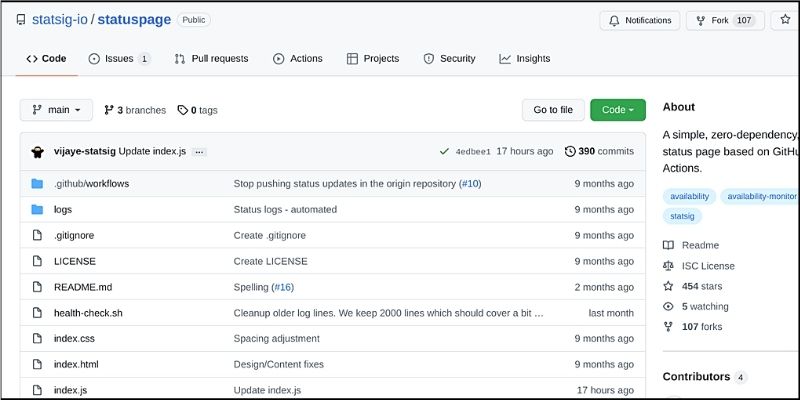Click the file icon next to index.js
800x400 pixels.
37,390
